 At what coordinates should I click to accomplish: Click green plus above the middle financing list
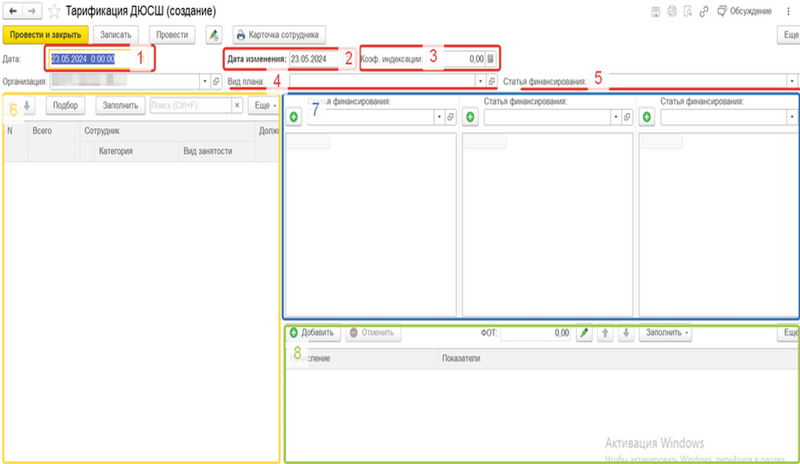point(470,117)
